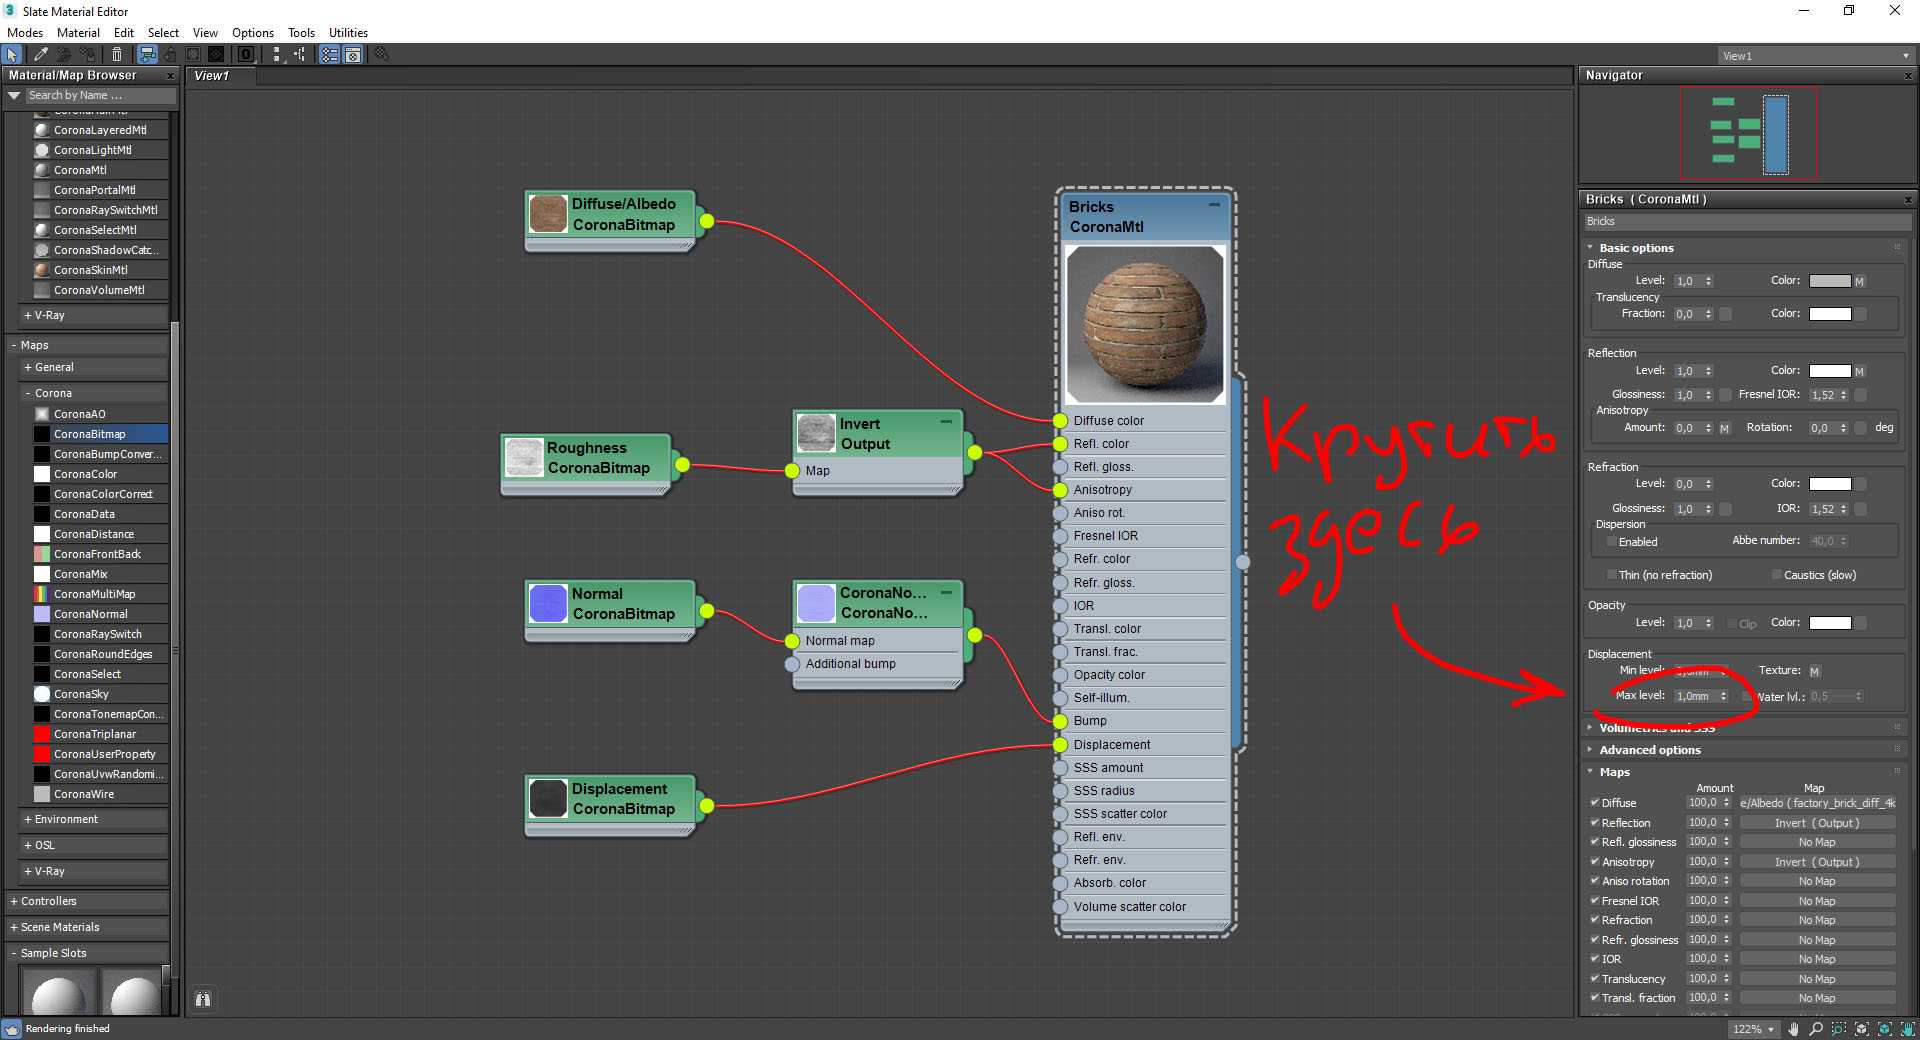Click binoculars search icon in view
Viewport: 1920px width, 1040px height.
pos(203,999)
